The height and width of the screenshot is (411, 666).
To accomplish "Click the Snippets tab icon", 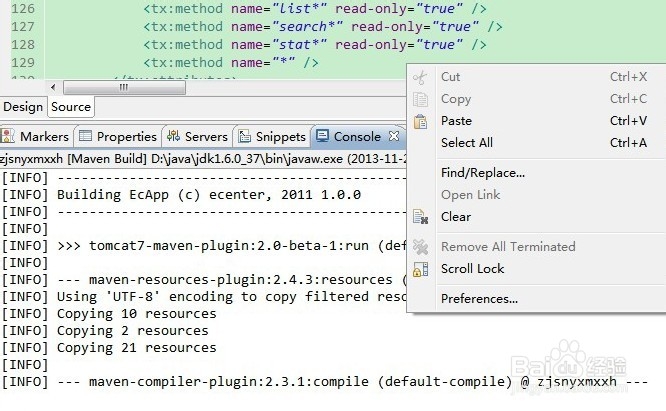I will 244,136.
